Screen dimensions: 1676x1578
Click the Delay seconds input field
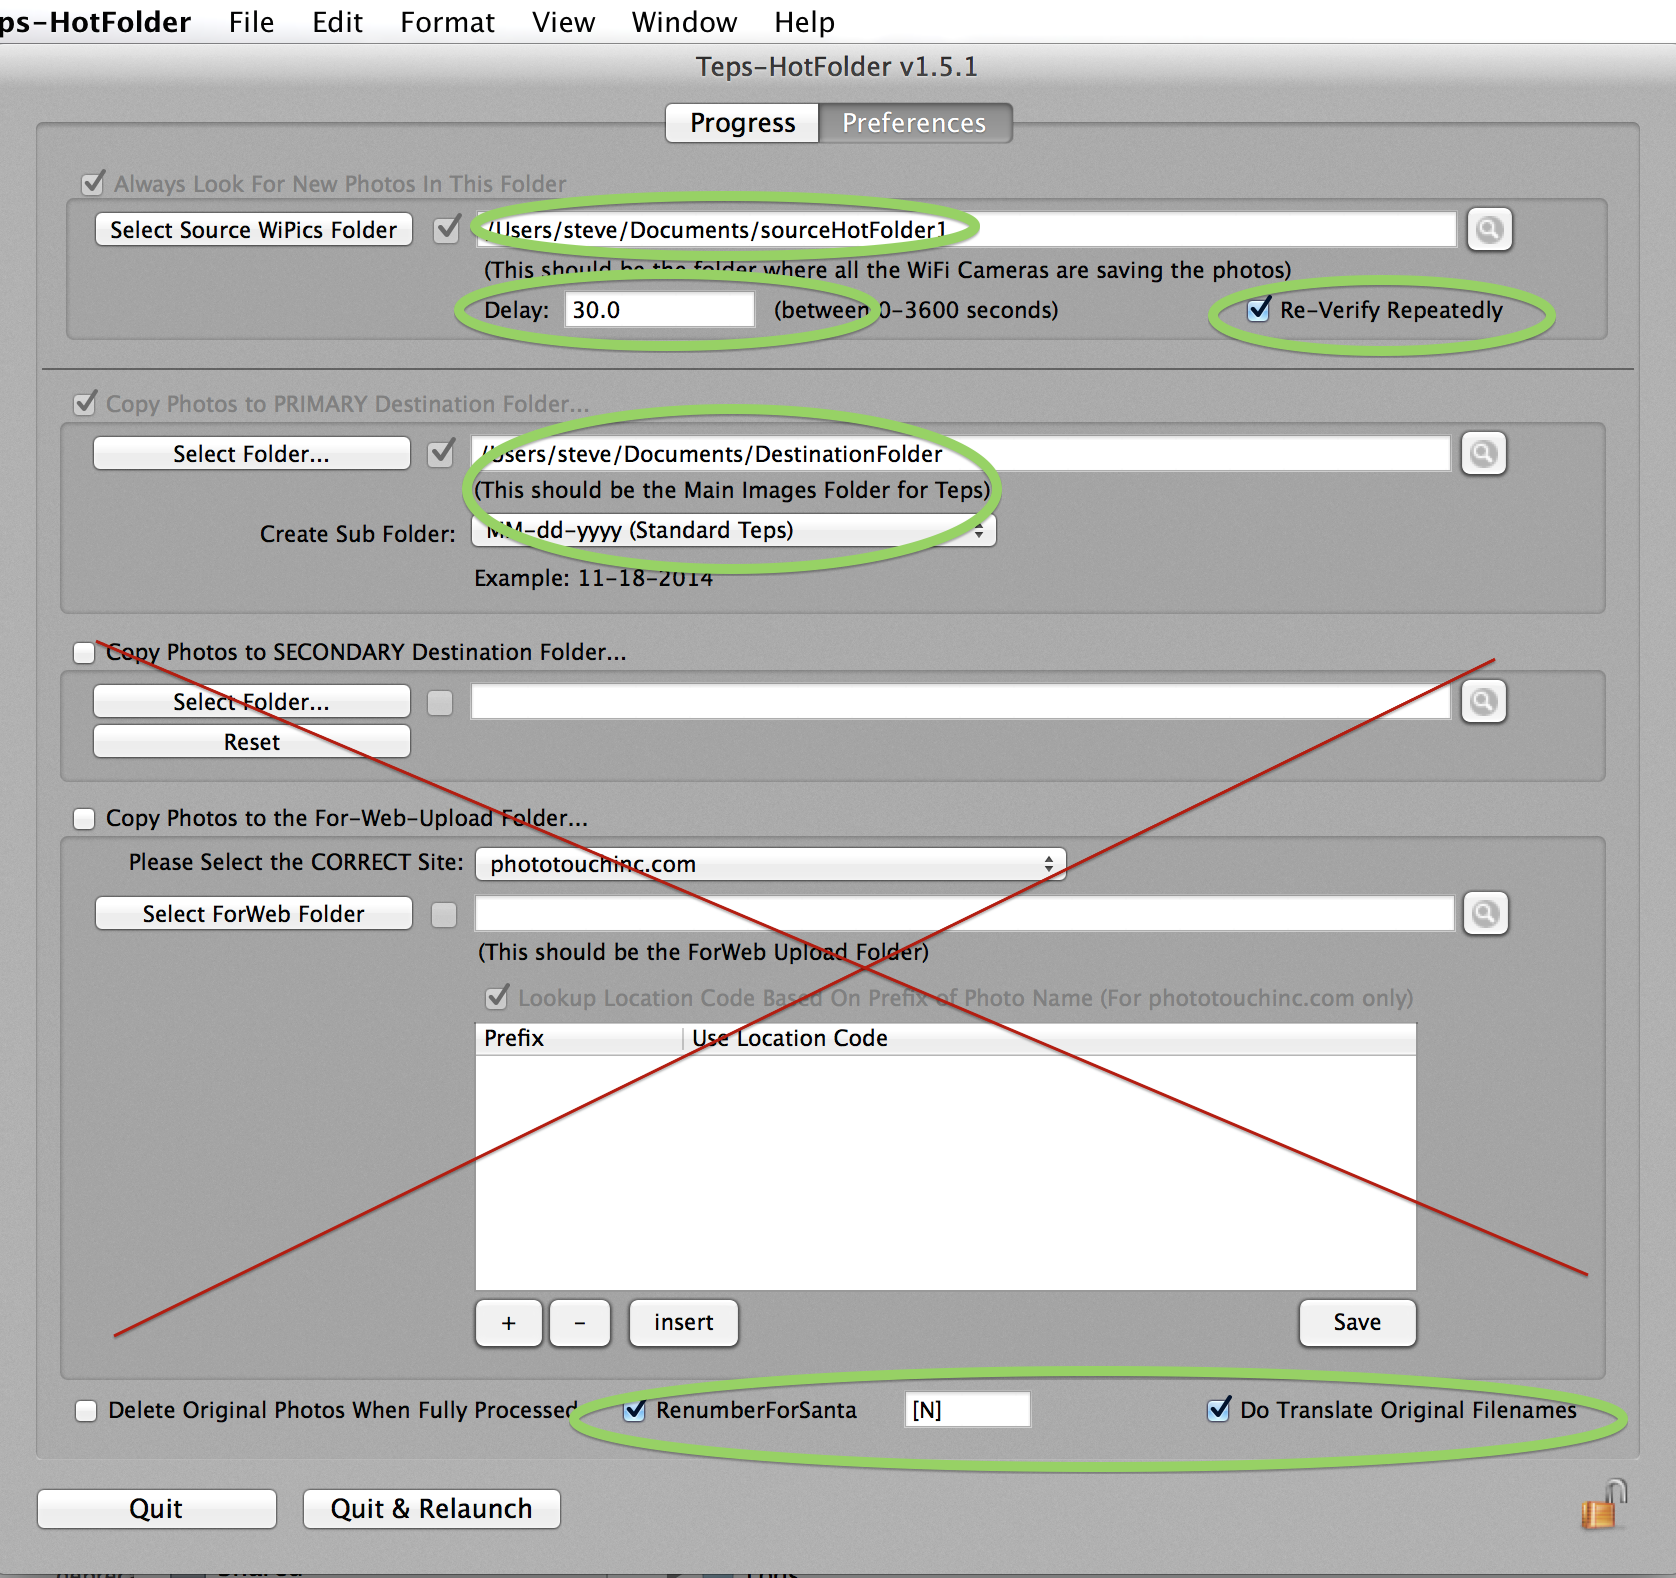click(660, 310)
